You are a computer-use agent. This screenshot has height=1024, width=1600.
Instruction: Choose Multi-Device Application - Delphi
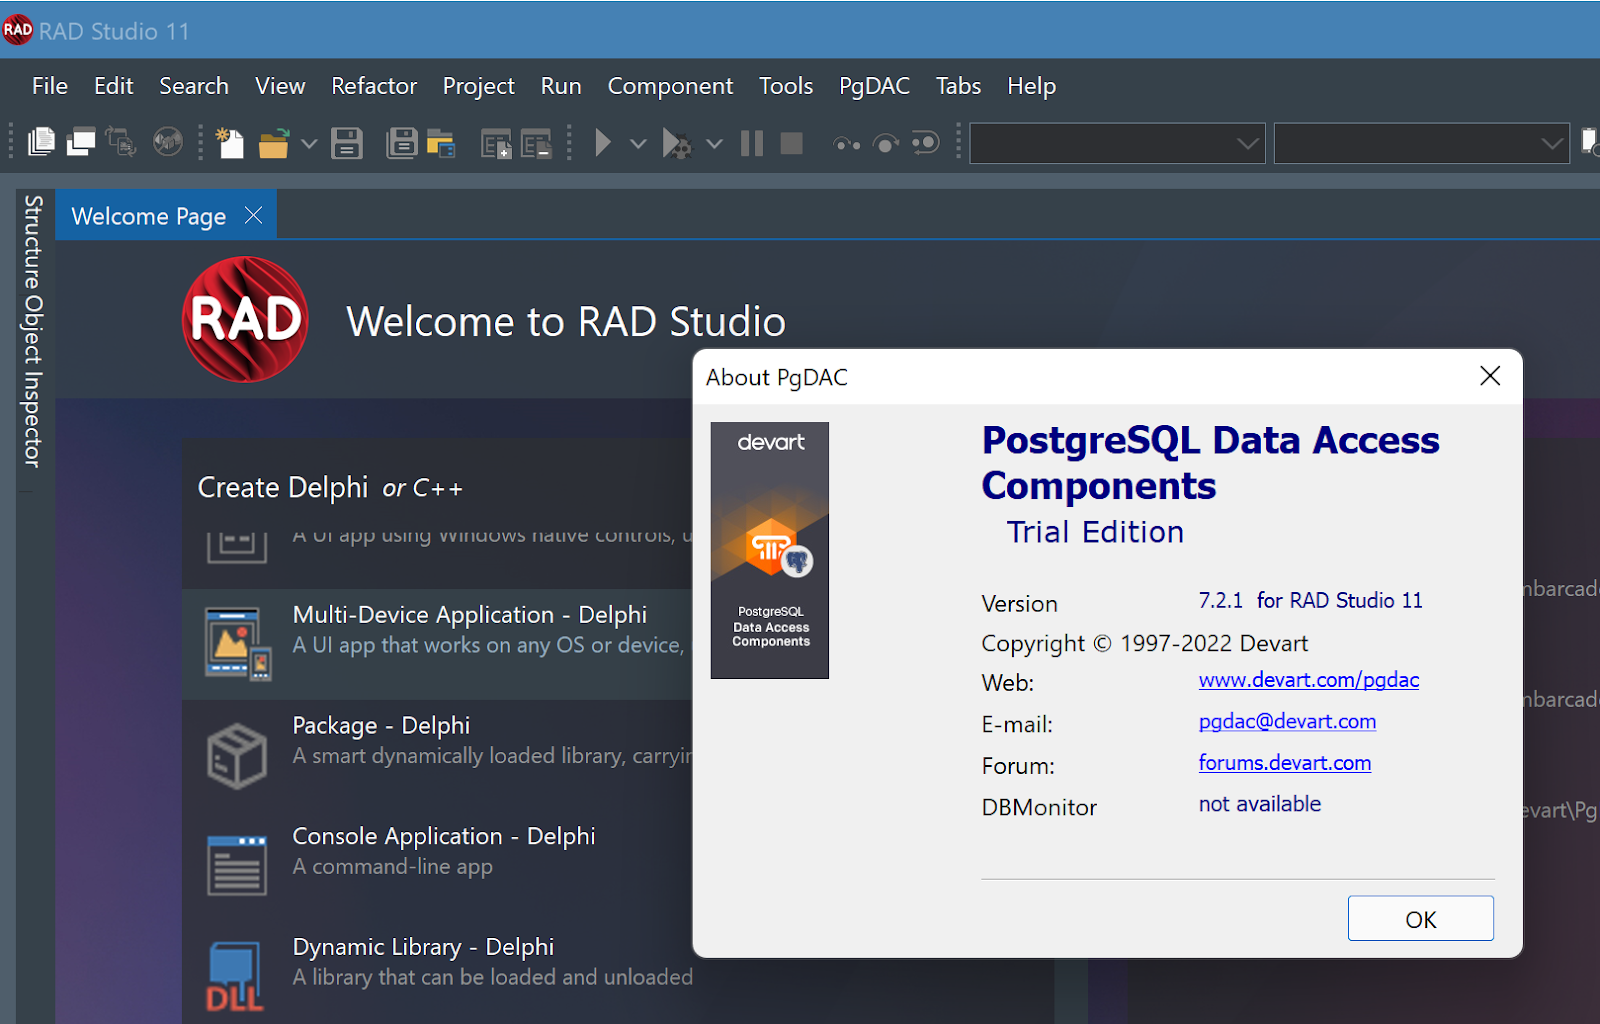(436, 644)
